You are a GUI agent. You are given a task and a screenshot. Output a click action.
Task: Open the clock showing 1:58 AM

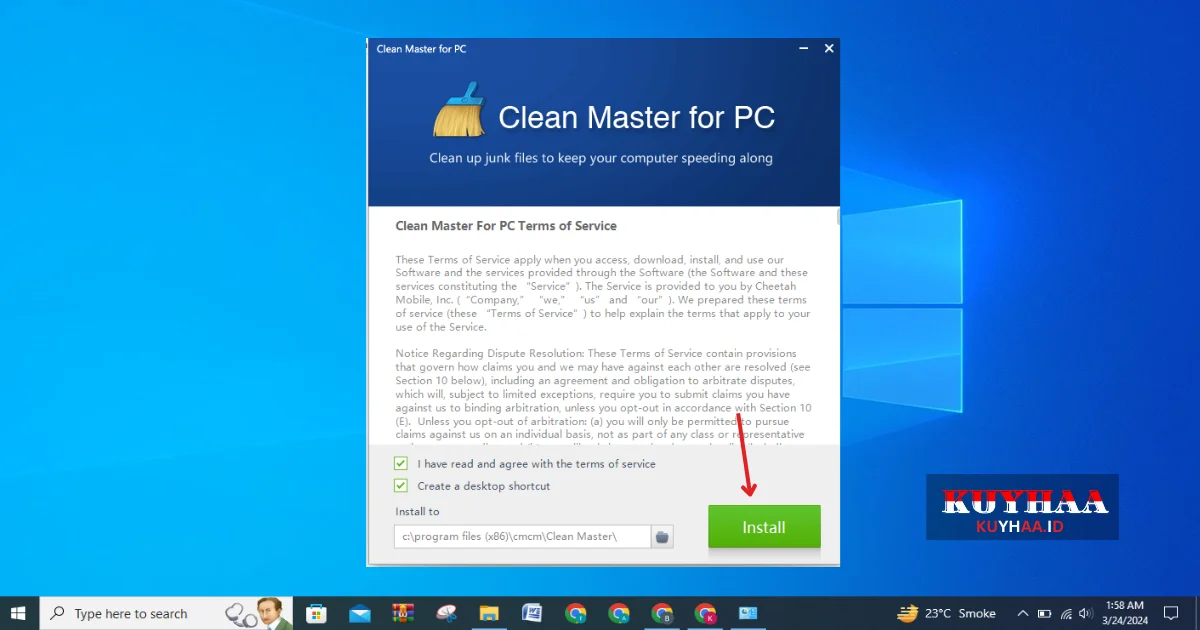point(1125,613)
